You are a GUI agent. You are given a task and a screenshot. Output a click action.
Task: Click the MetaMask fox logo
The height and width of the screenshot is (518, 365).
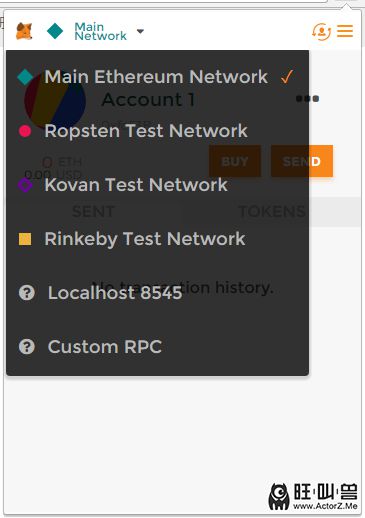(x=24, y=31)
